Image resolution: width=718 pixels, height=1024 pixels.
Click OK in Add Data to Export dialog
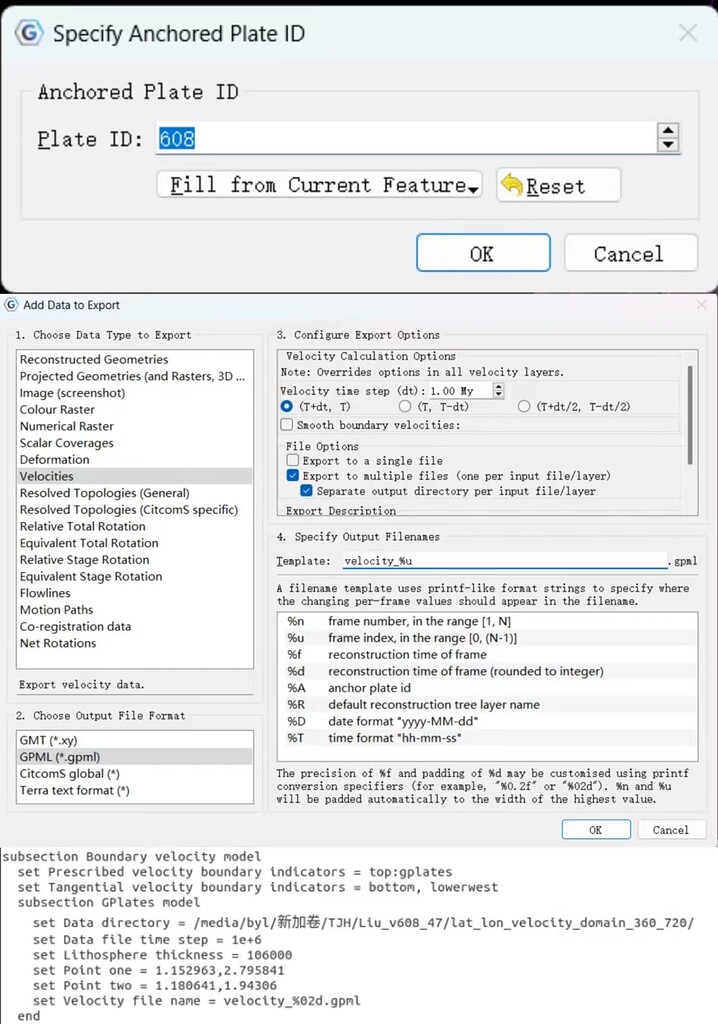coord(596,829)
